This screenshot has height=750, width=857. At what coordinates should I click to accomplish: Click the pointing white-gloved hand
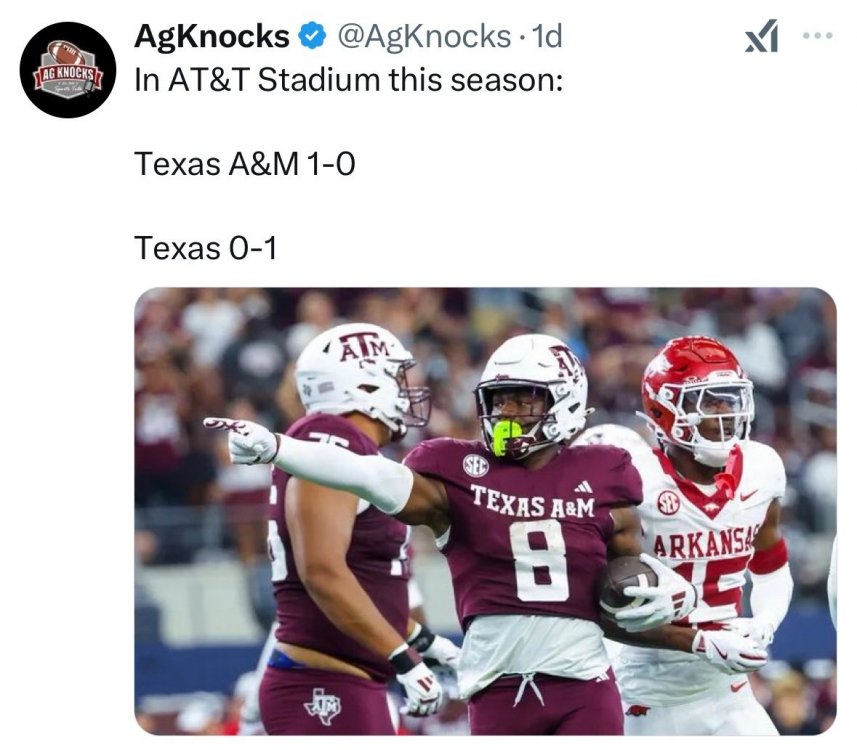[x=242, y=439]
